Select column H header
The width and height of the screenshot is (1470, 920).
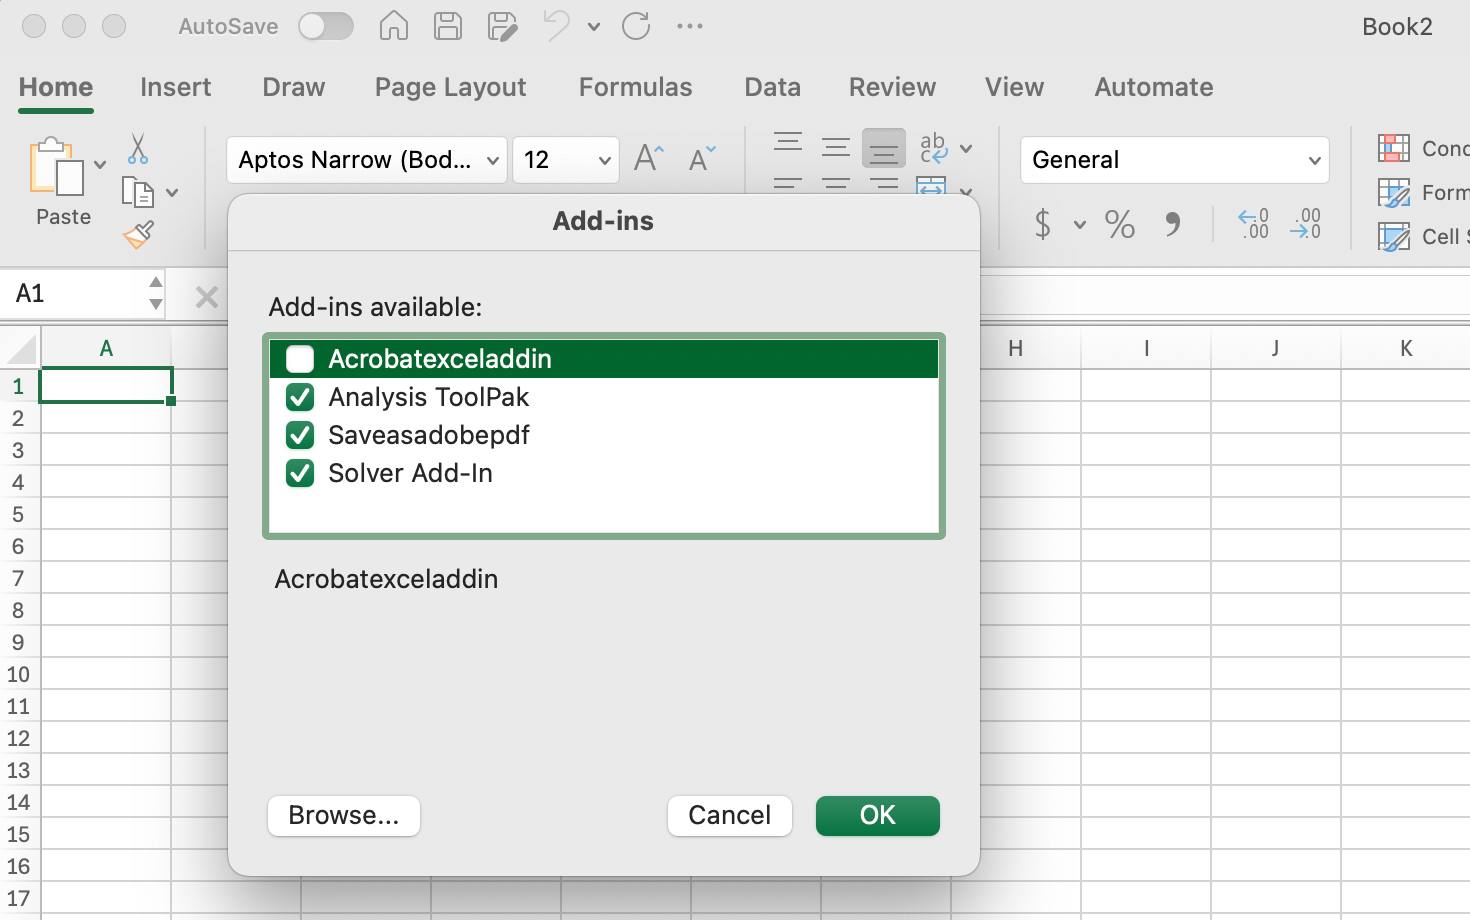pos(1016,348)
